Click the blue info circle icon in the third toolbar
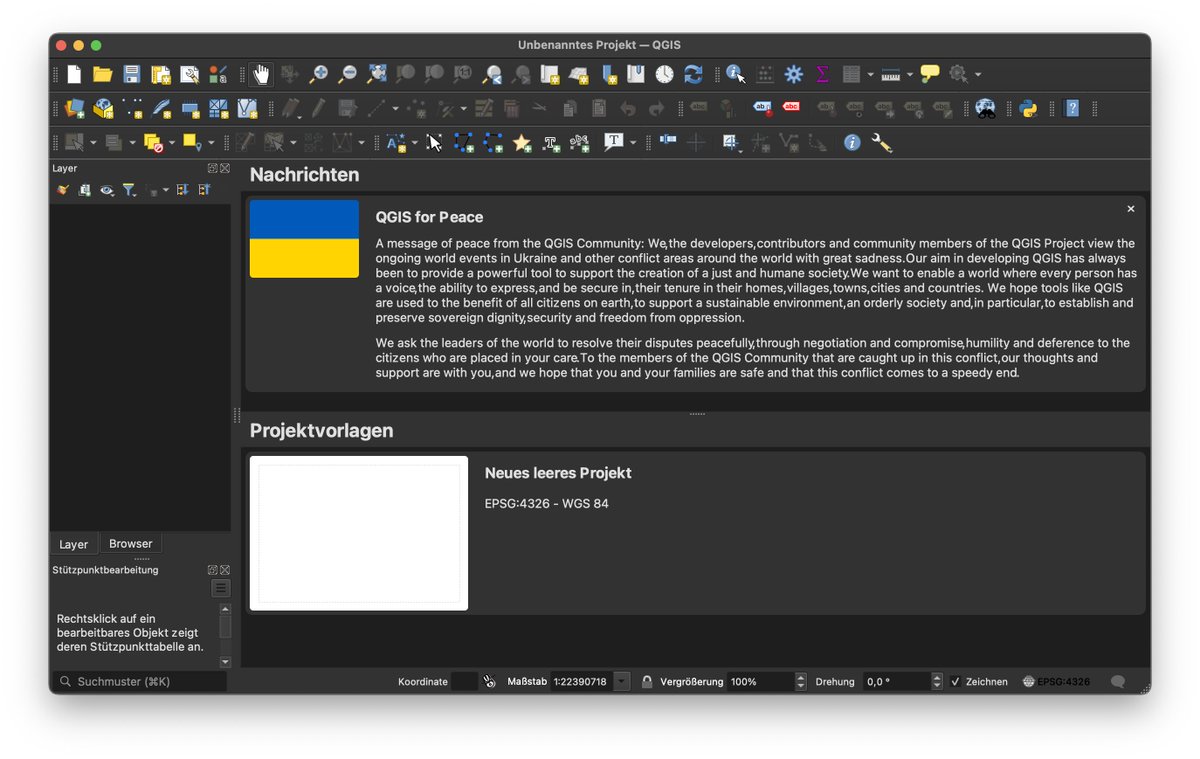The image size is (1200, 759). 852,143
